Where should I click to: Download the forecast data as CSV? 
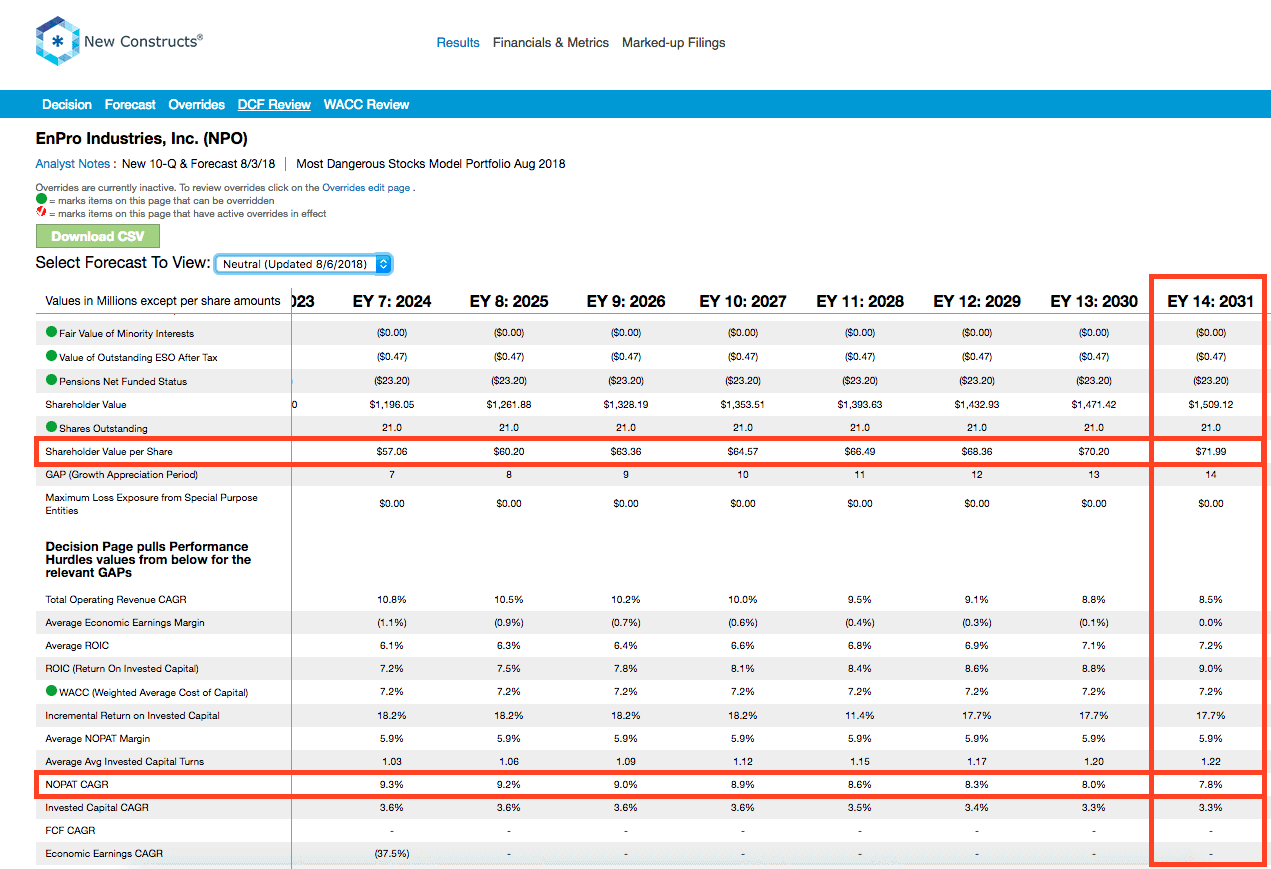click(98, 236)
